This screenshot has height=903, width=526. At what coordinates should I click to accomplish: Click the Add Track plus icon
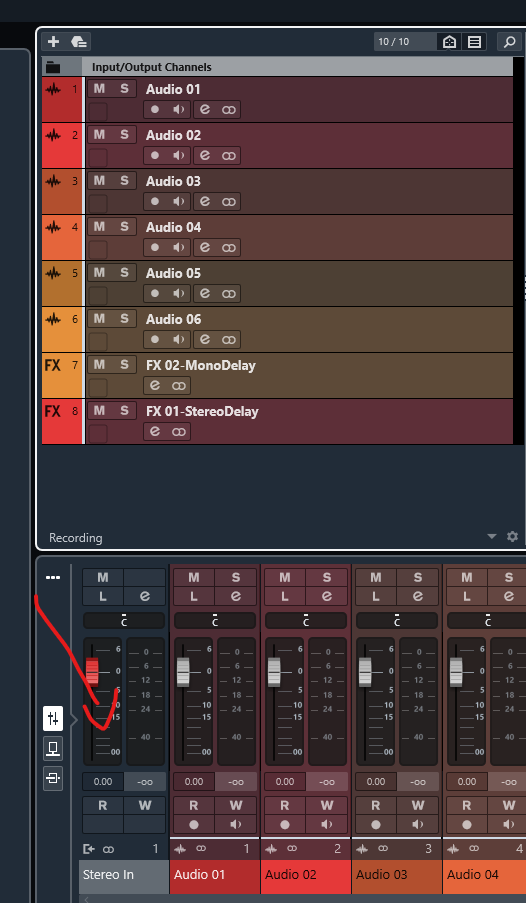[x=54, y=41]
